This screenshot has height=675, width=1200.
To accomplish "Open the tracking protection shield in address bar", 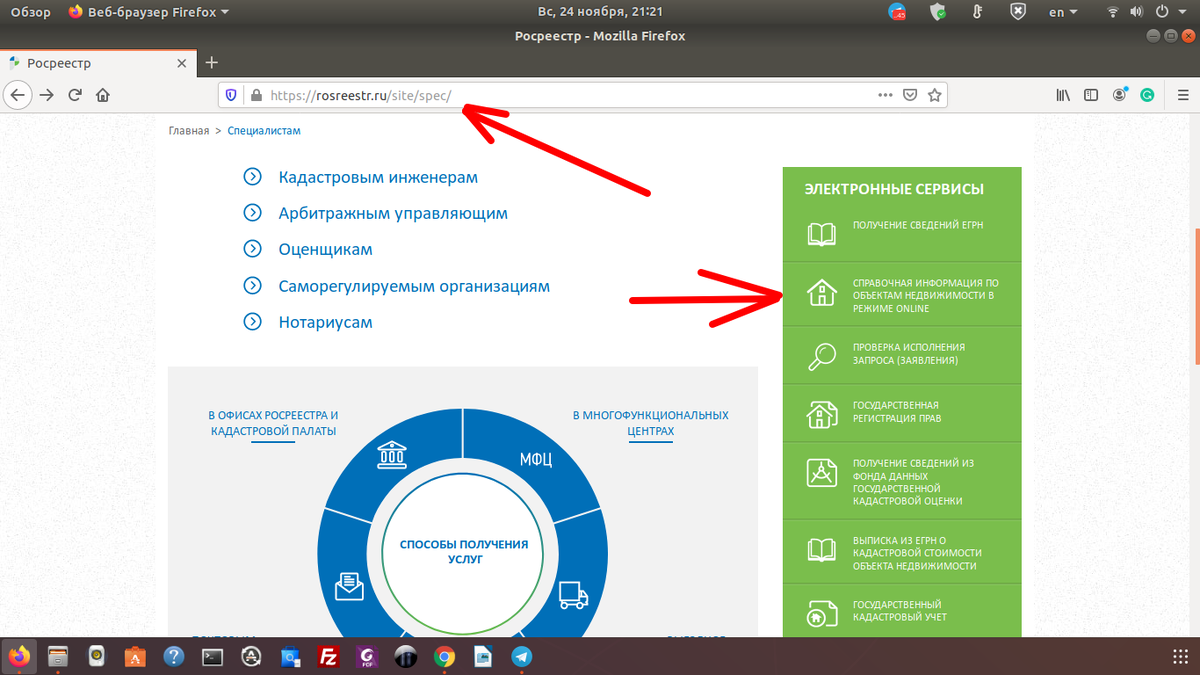I will [231, 96].
